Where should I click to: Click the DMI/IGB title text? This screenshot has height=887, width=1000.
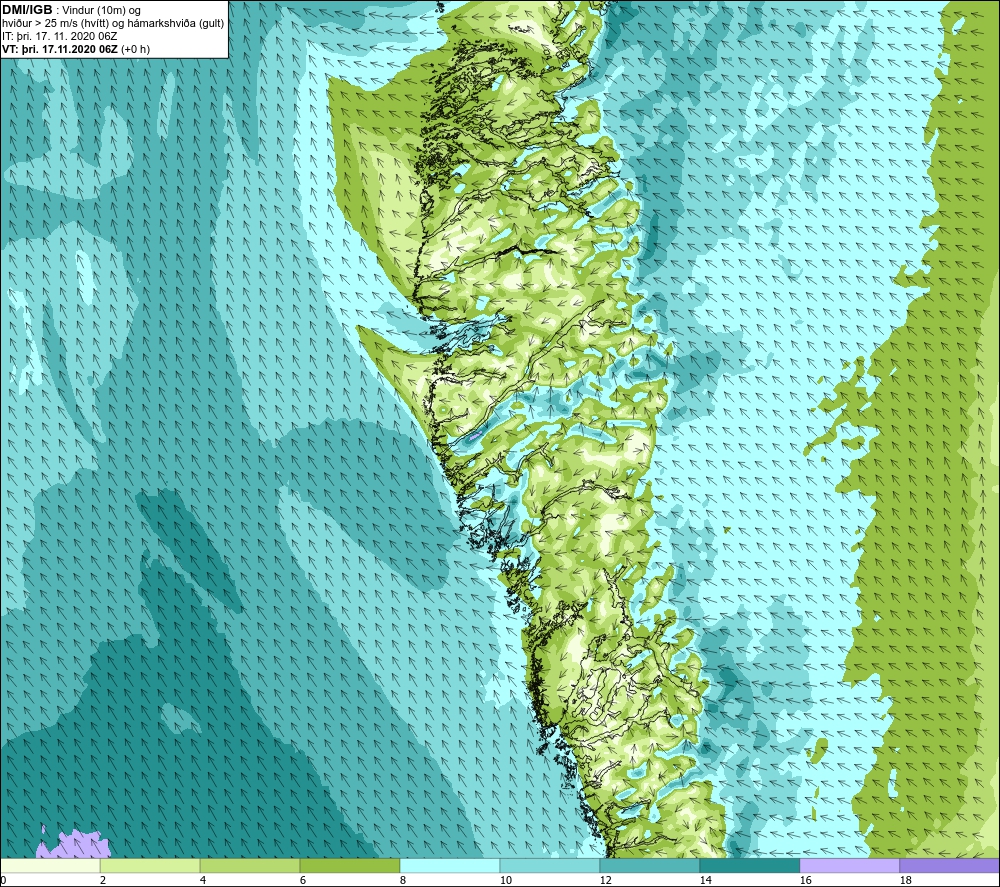27,10
